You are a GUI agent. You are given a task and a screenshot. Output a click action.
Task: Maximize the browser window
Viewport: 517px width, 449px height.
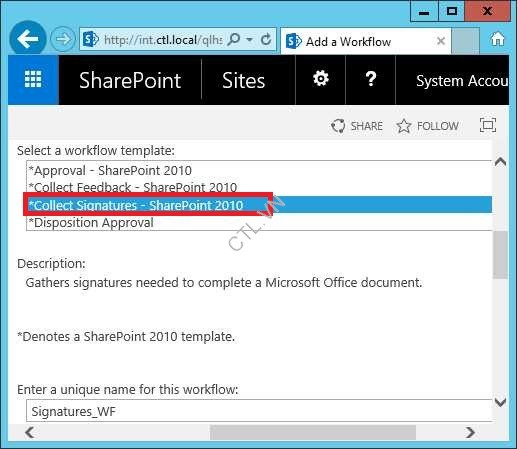[451, 12]
